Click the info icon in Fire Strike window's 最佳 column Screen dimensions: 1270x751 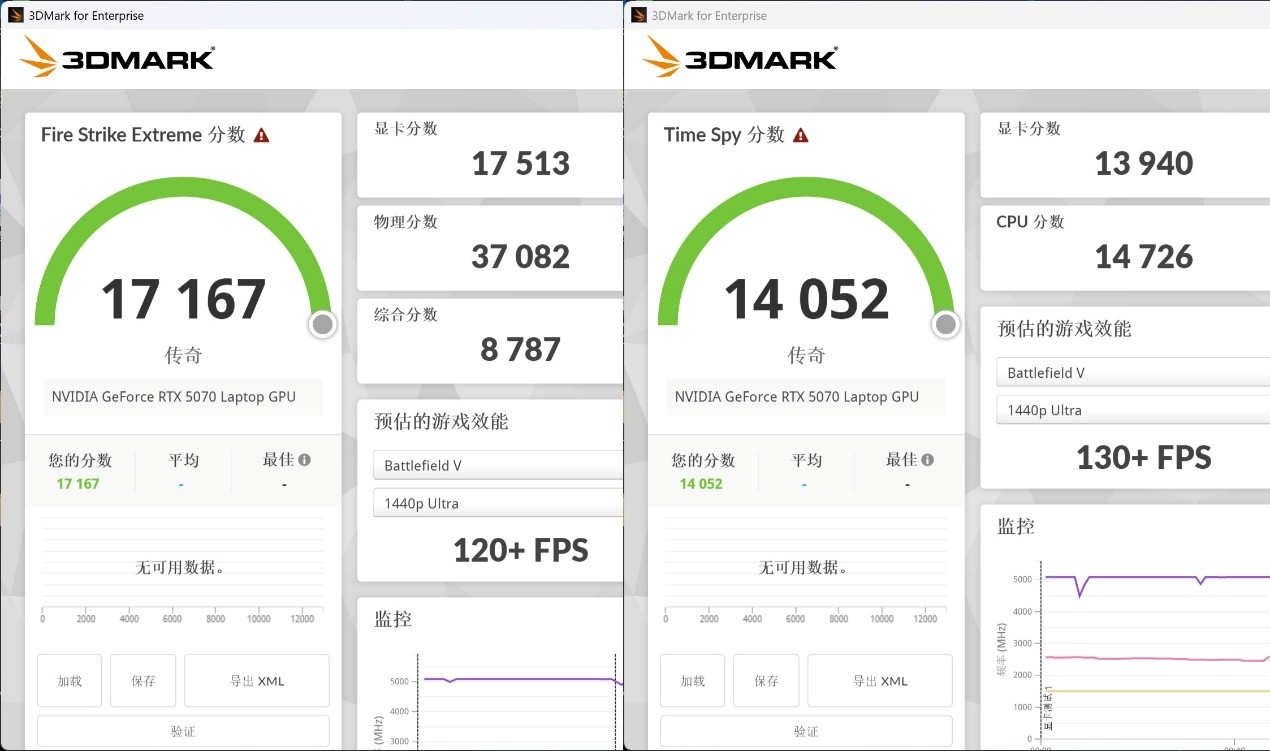[x=304, y=460]
